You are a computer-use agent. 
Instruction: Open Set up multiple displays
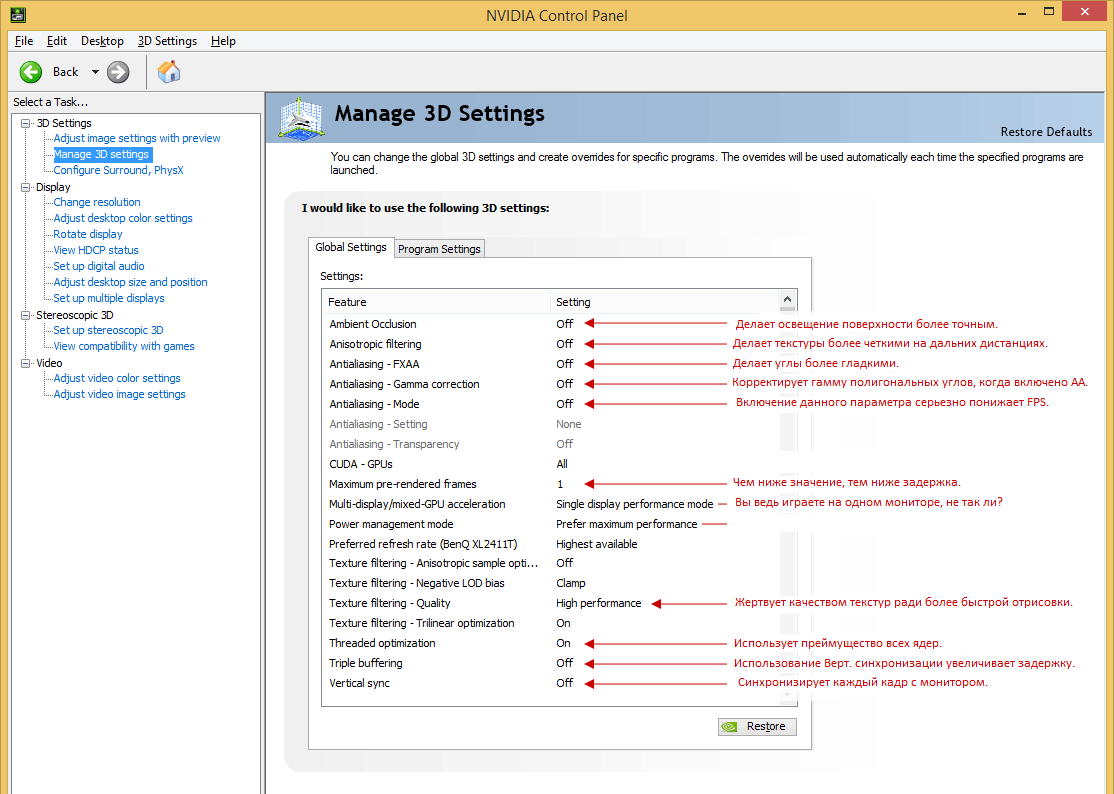(x=109, y=298)
